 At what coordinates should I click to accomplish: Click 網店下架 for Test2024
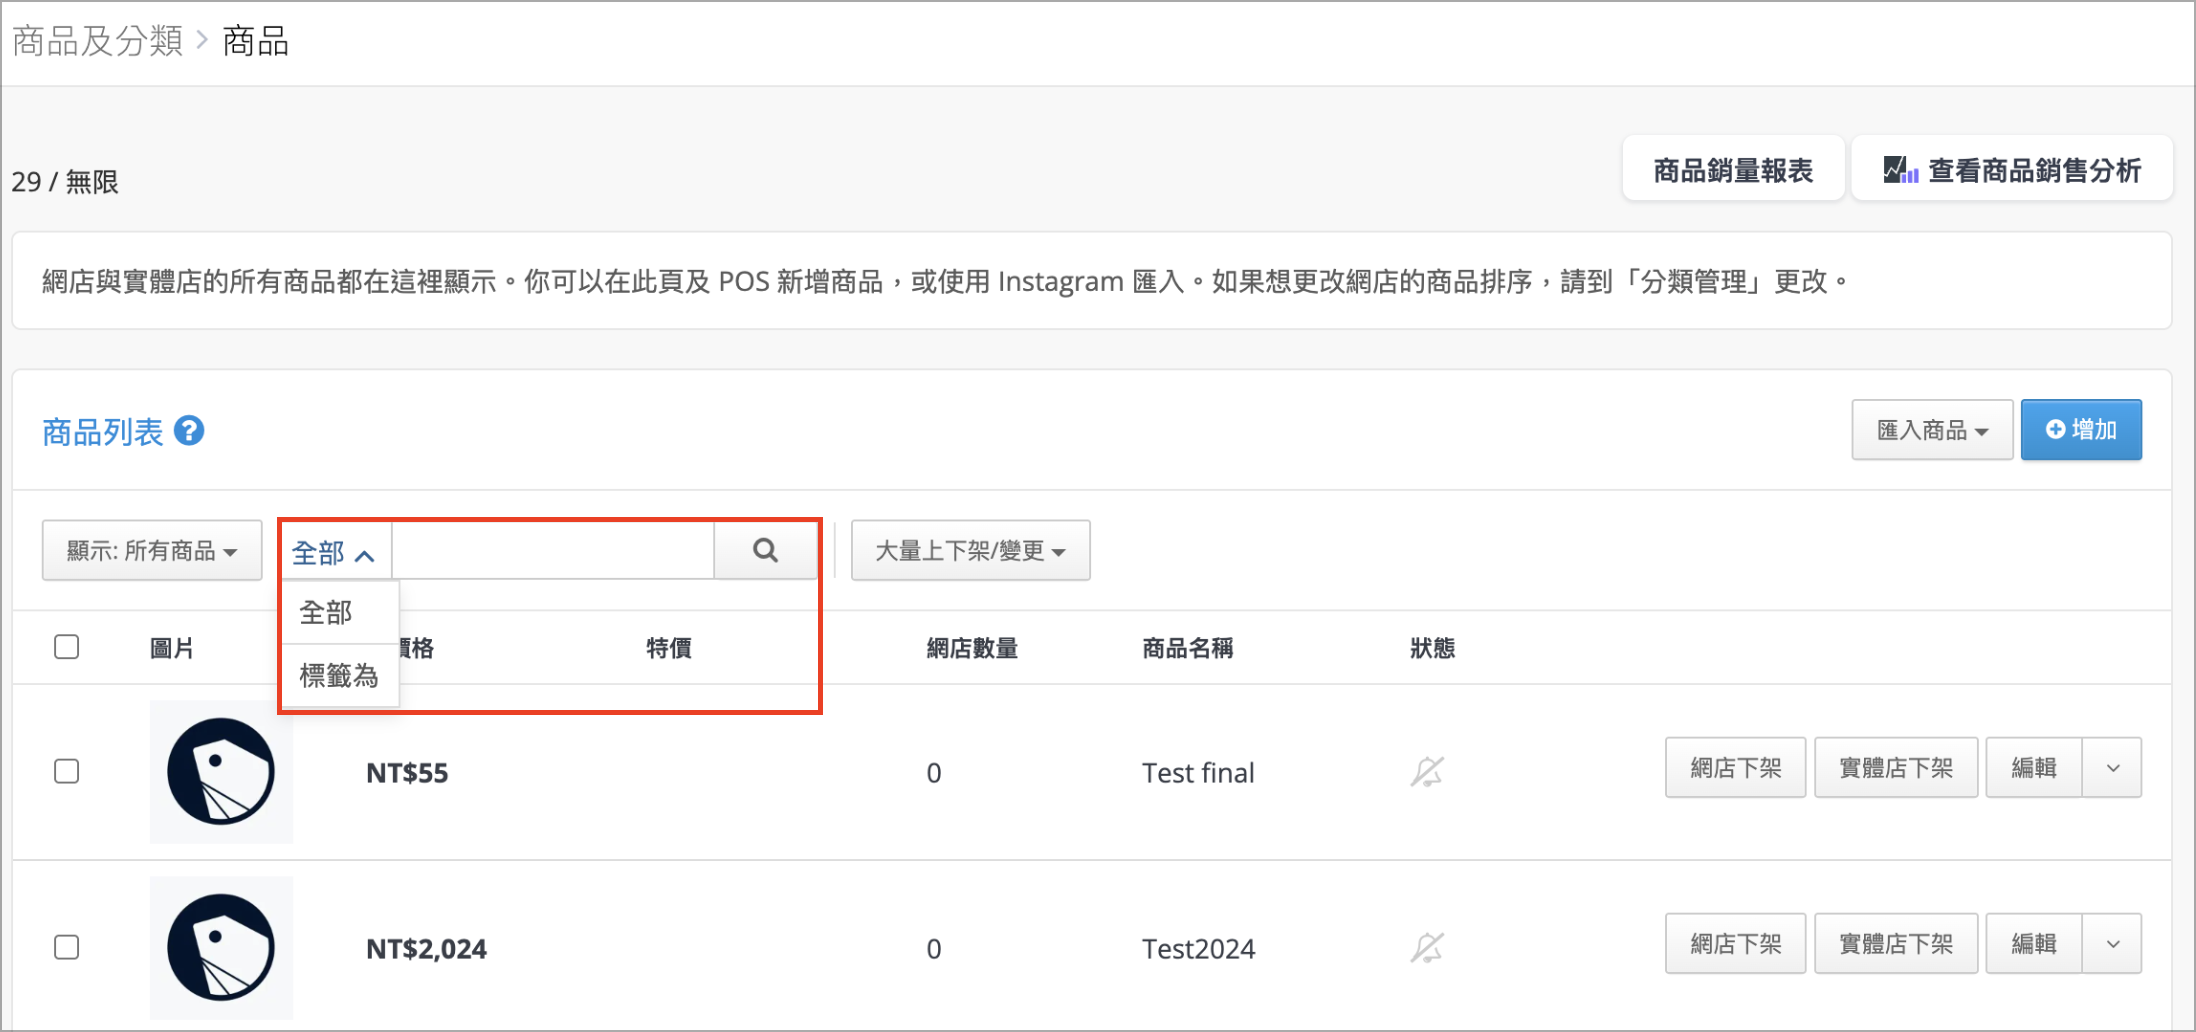(x=1735, y=943)
